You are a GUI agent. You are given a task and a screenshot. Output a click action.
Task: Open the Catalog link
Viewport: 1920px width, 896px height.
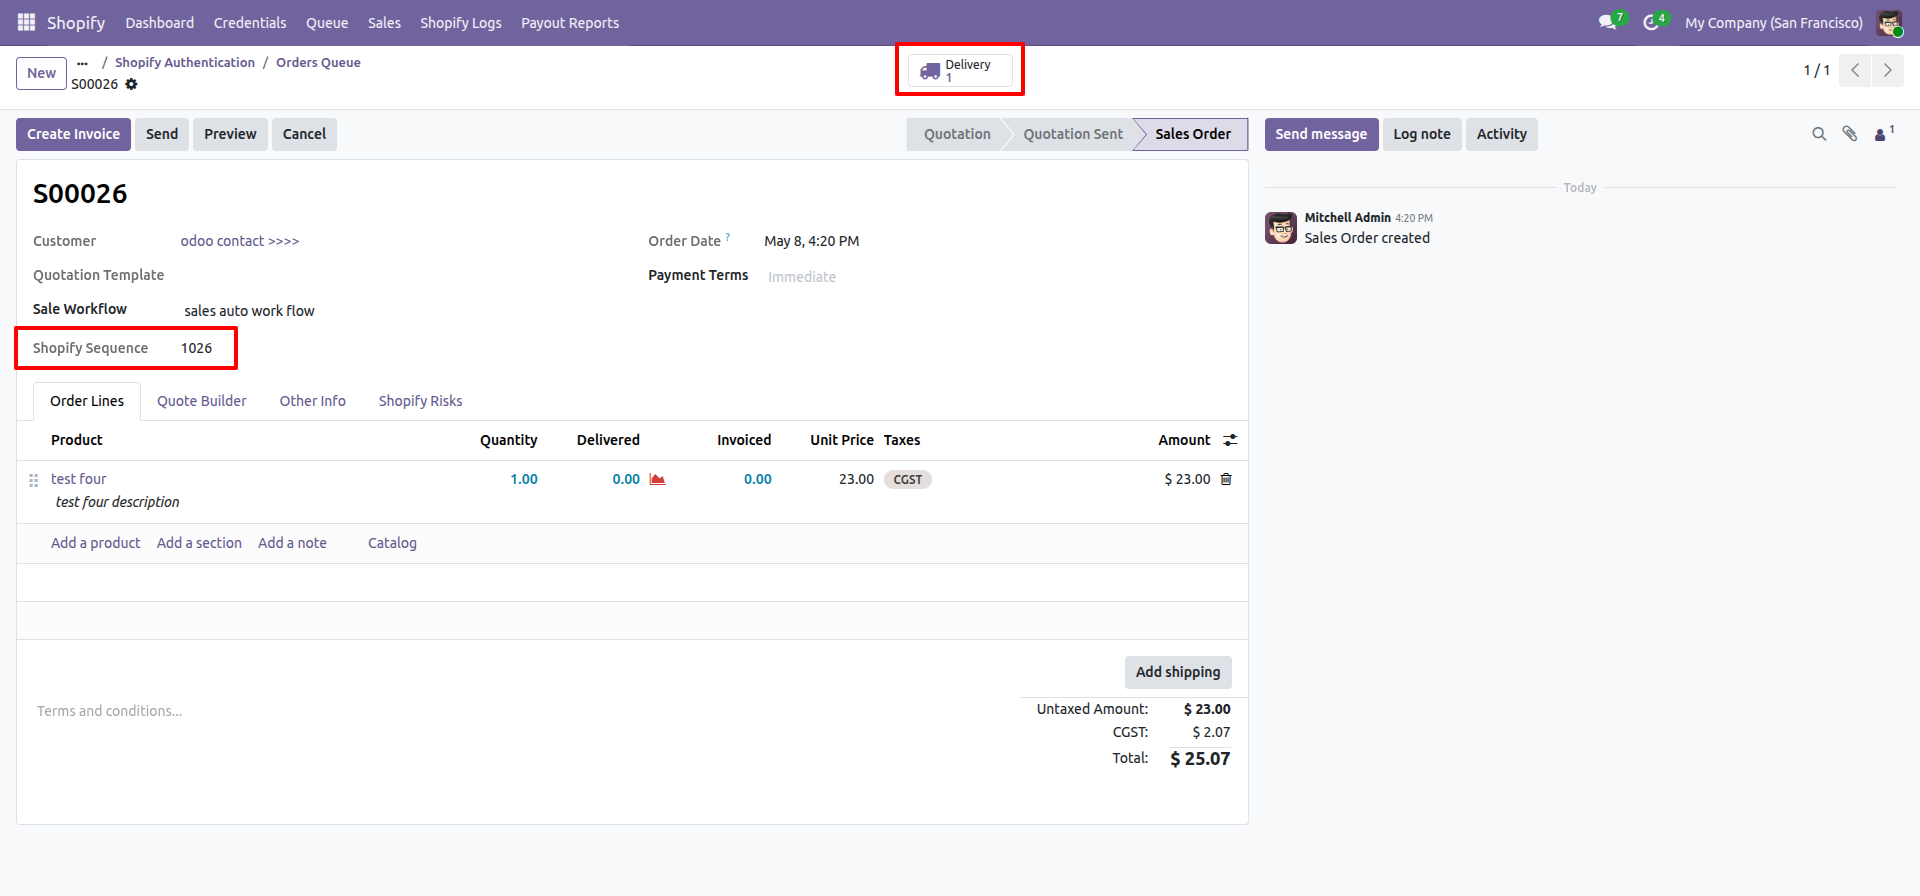pos(392,543)
